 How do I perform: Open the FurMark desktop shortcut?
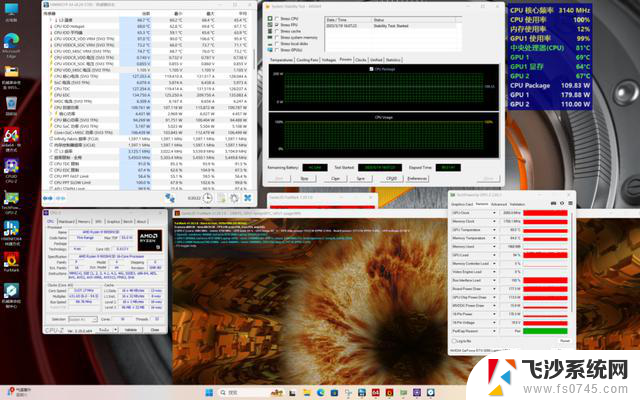pos(11,262)
